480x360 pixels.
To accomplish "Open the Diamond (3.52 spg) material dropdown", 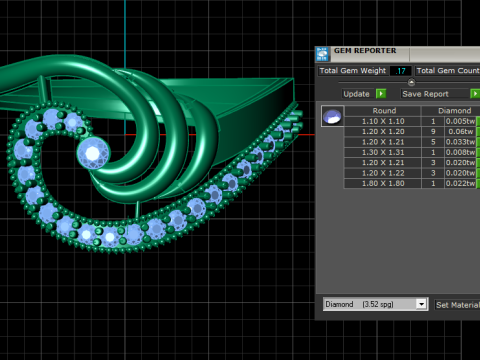I will [375, 304].
